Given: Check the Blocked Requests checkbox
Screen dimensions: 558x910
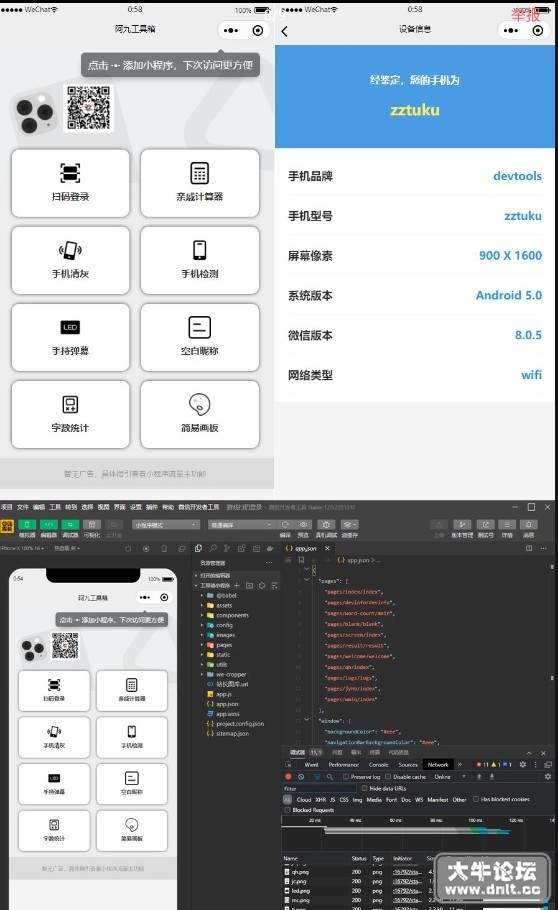Looking at the screenshot, I should point(287,810).
